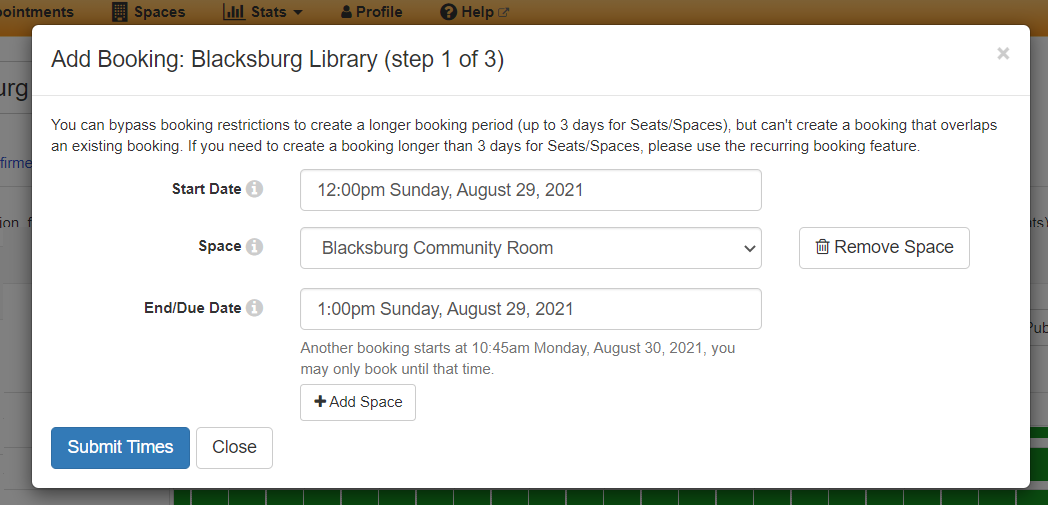Click the Start Date info icon
Screen dimensions: 1048x505
[254, 189]
